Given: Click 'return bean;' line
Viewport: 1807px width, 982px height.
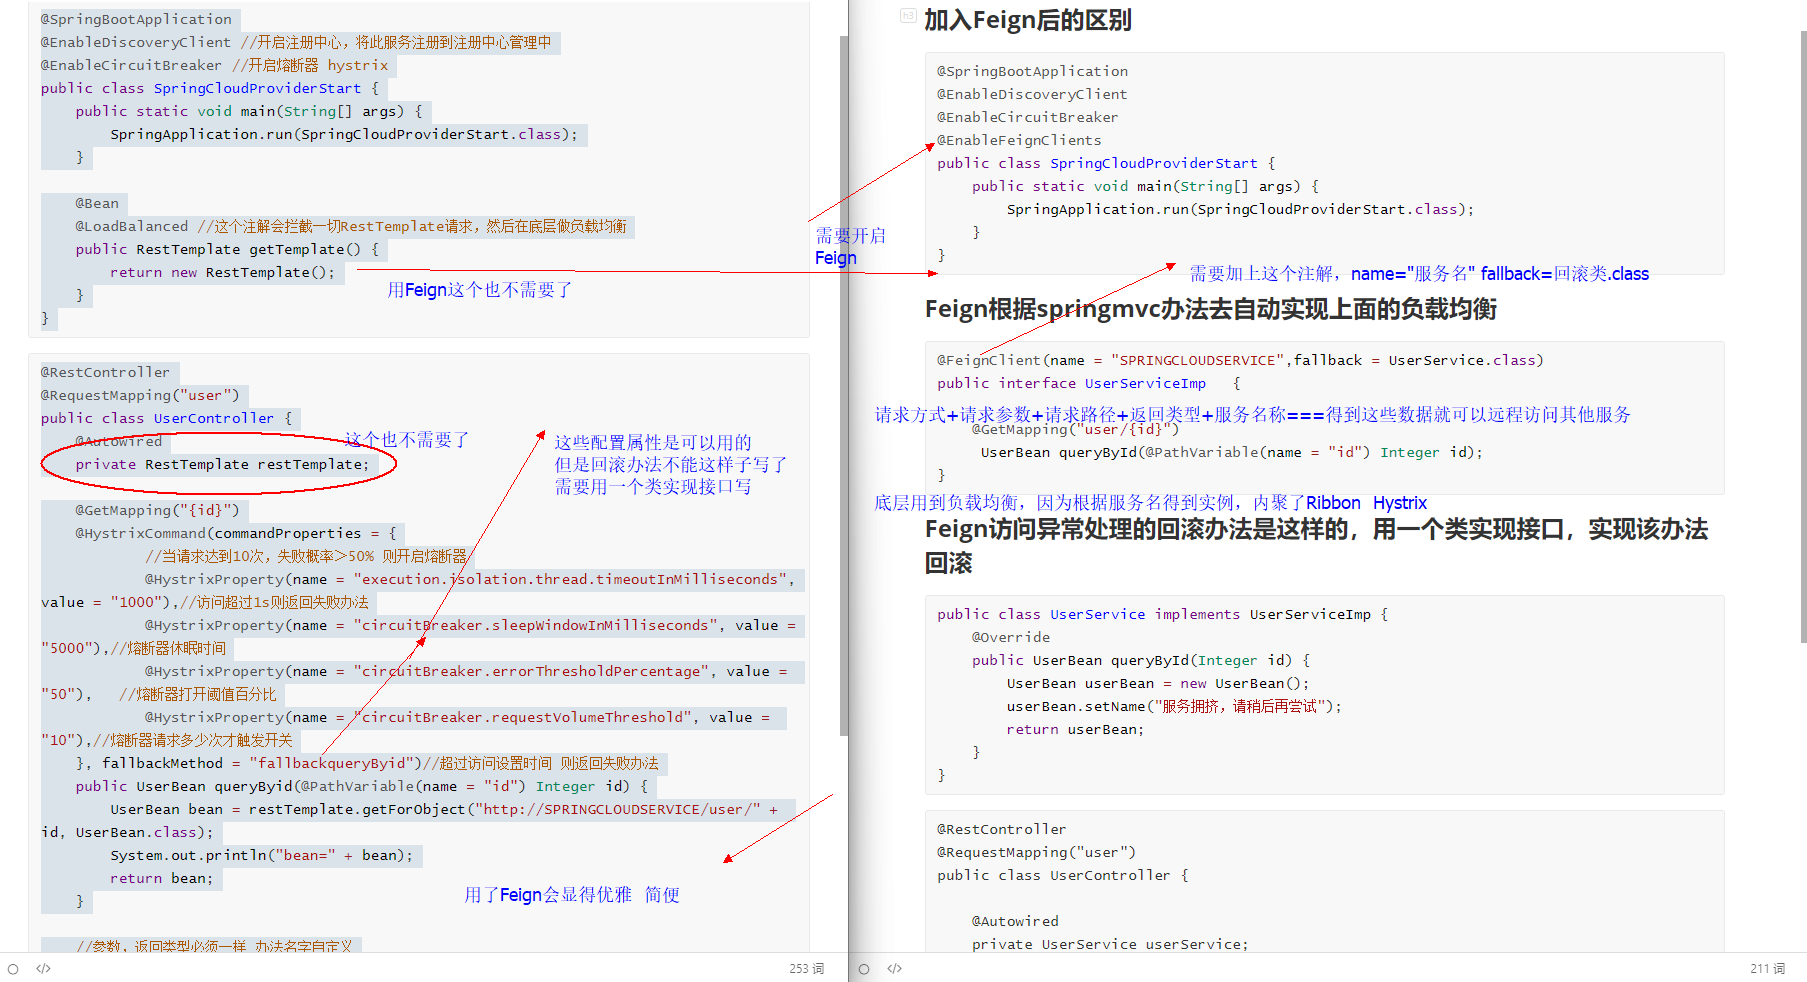Looking at the screenshot, I should click(161, 878).
